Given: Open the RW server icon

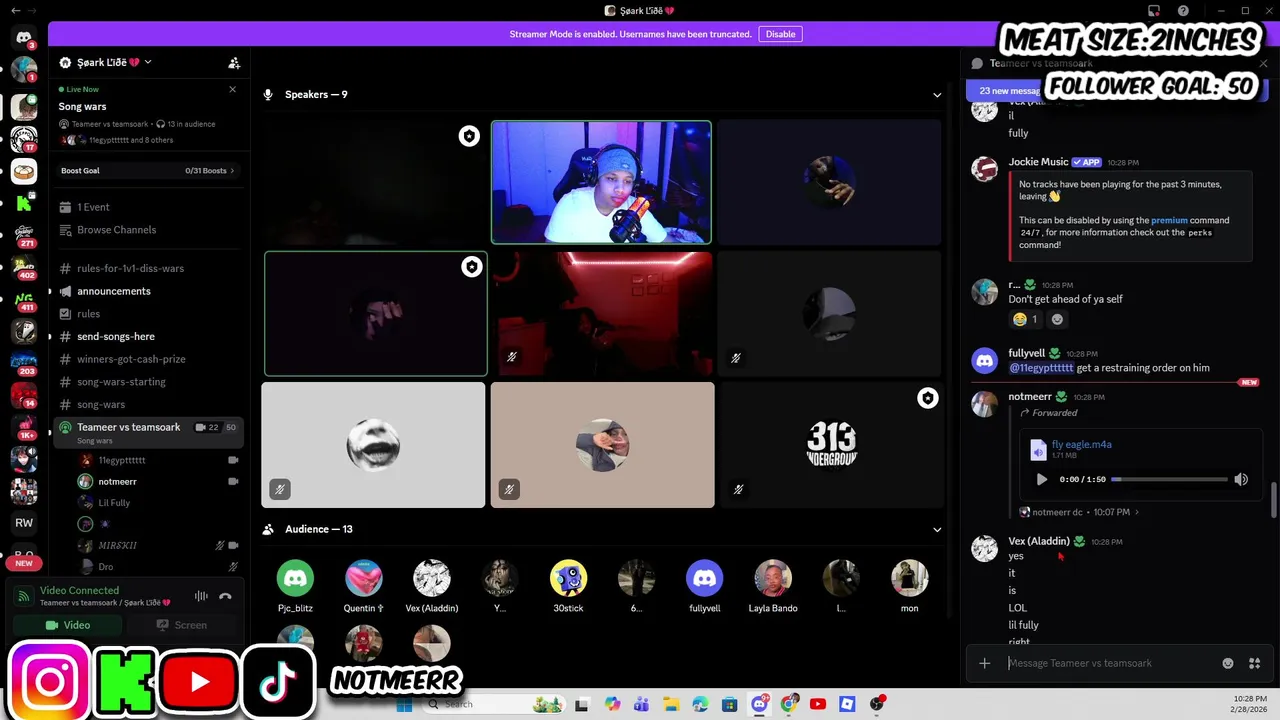Looking at the screenshot, I should tap(24, 522).
